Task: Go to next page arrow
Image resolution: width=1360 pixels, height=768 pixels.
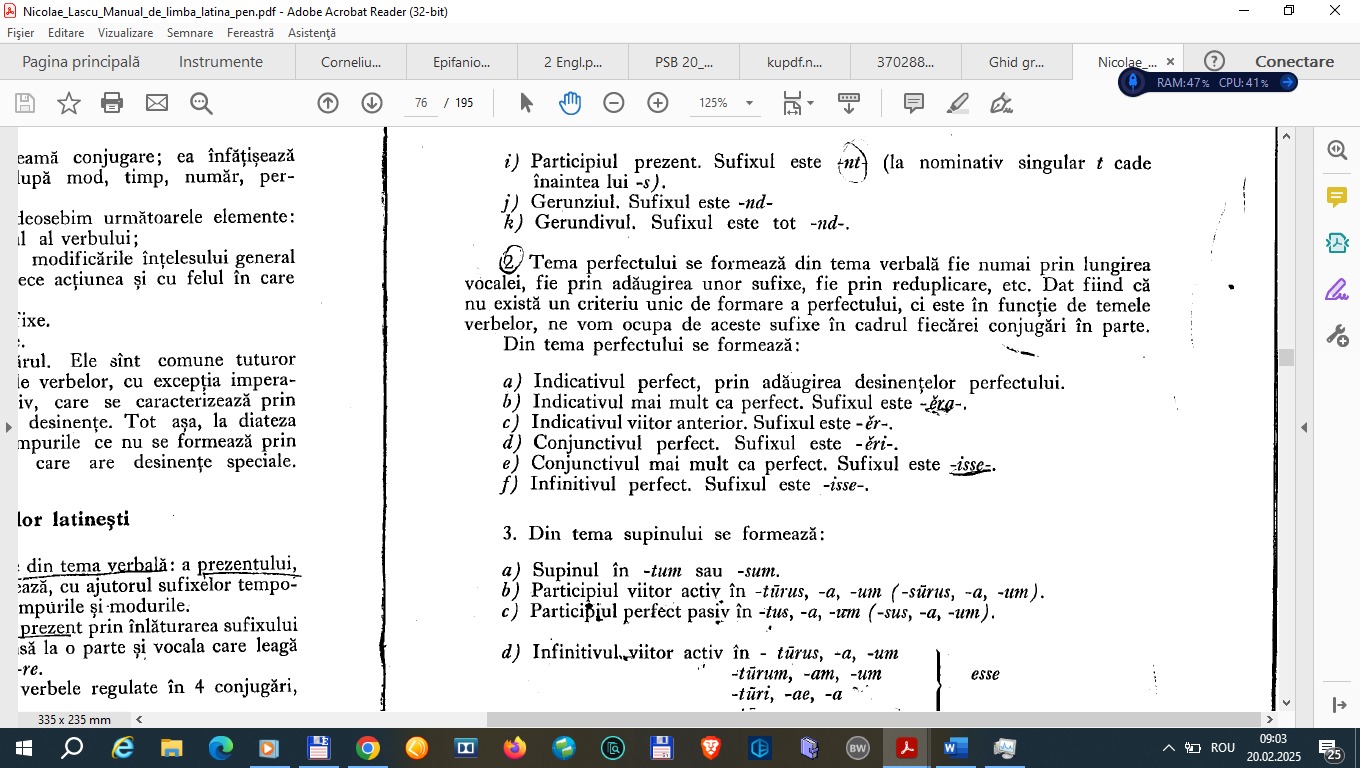Action: click(372, 103)
